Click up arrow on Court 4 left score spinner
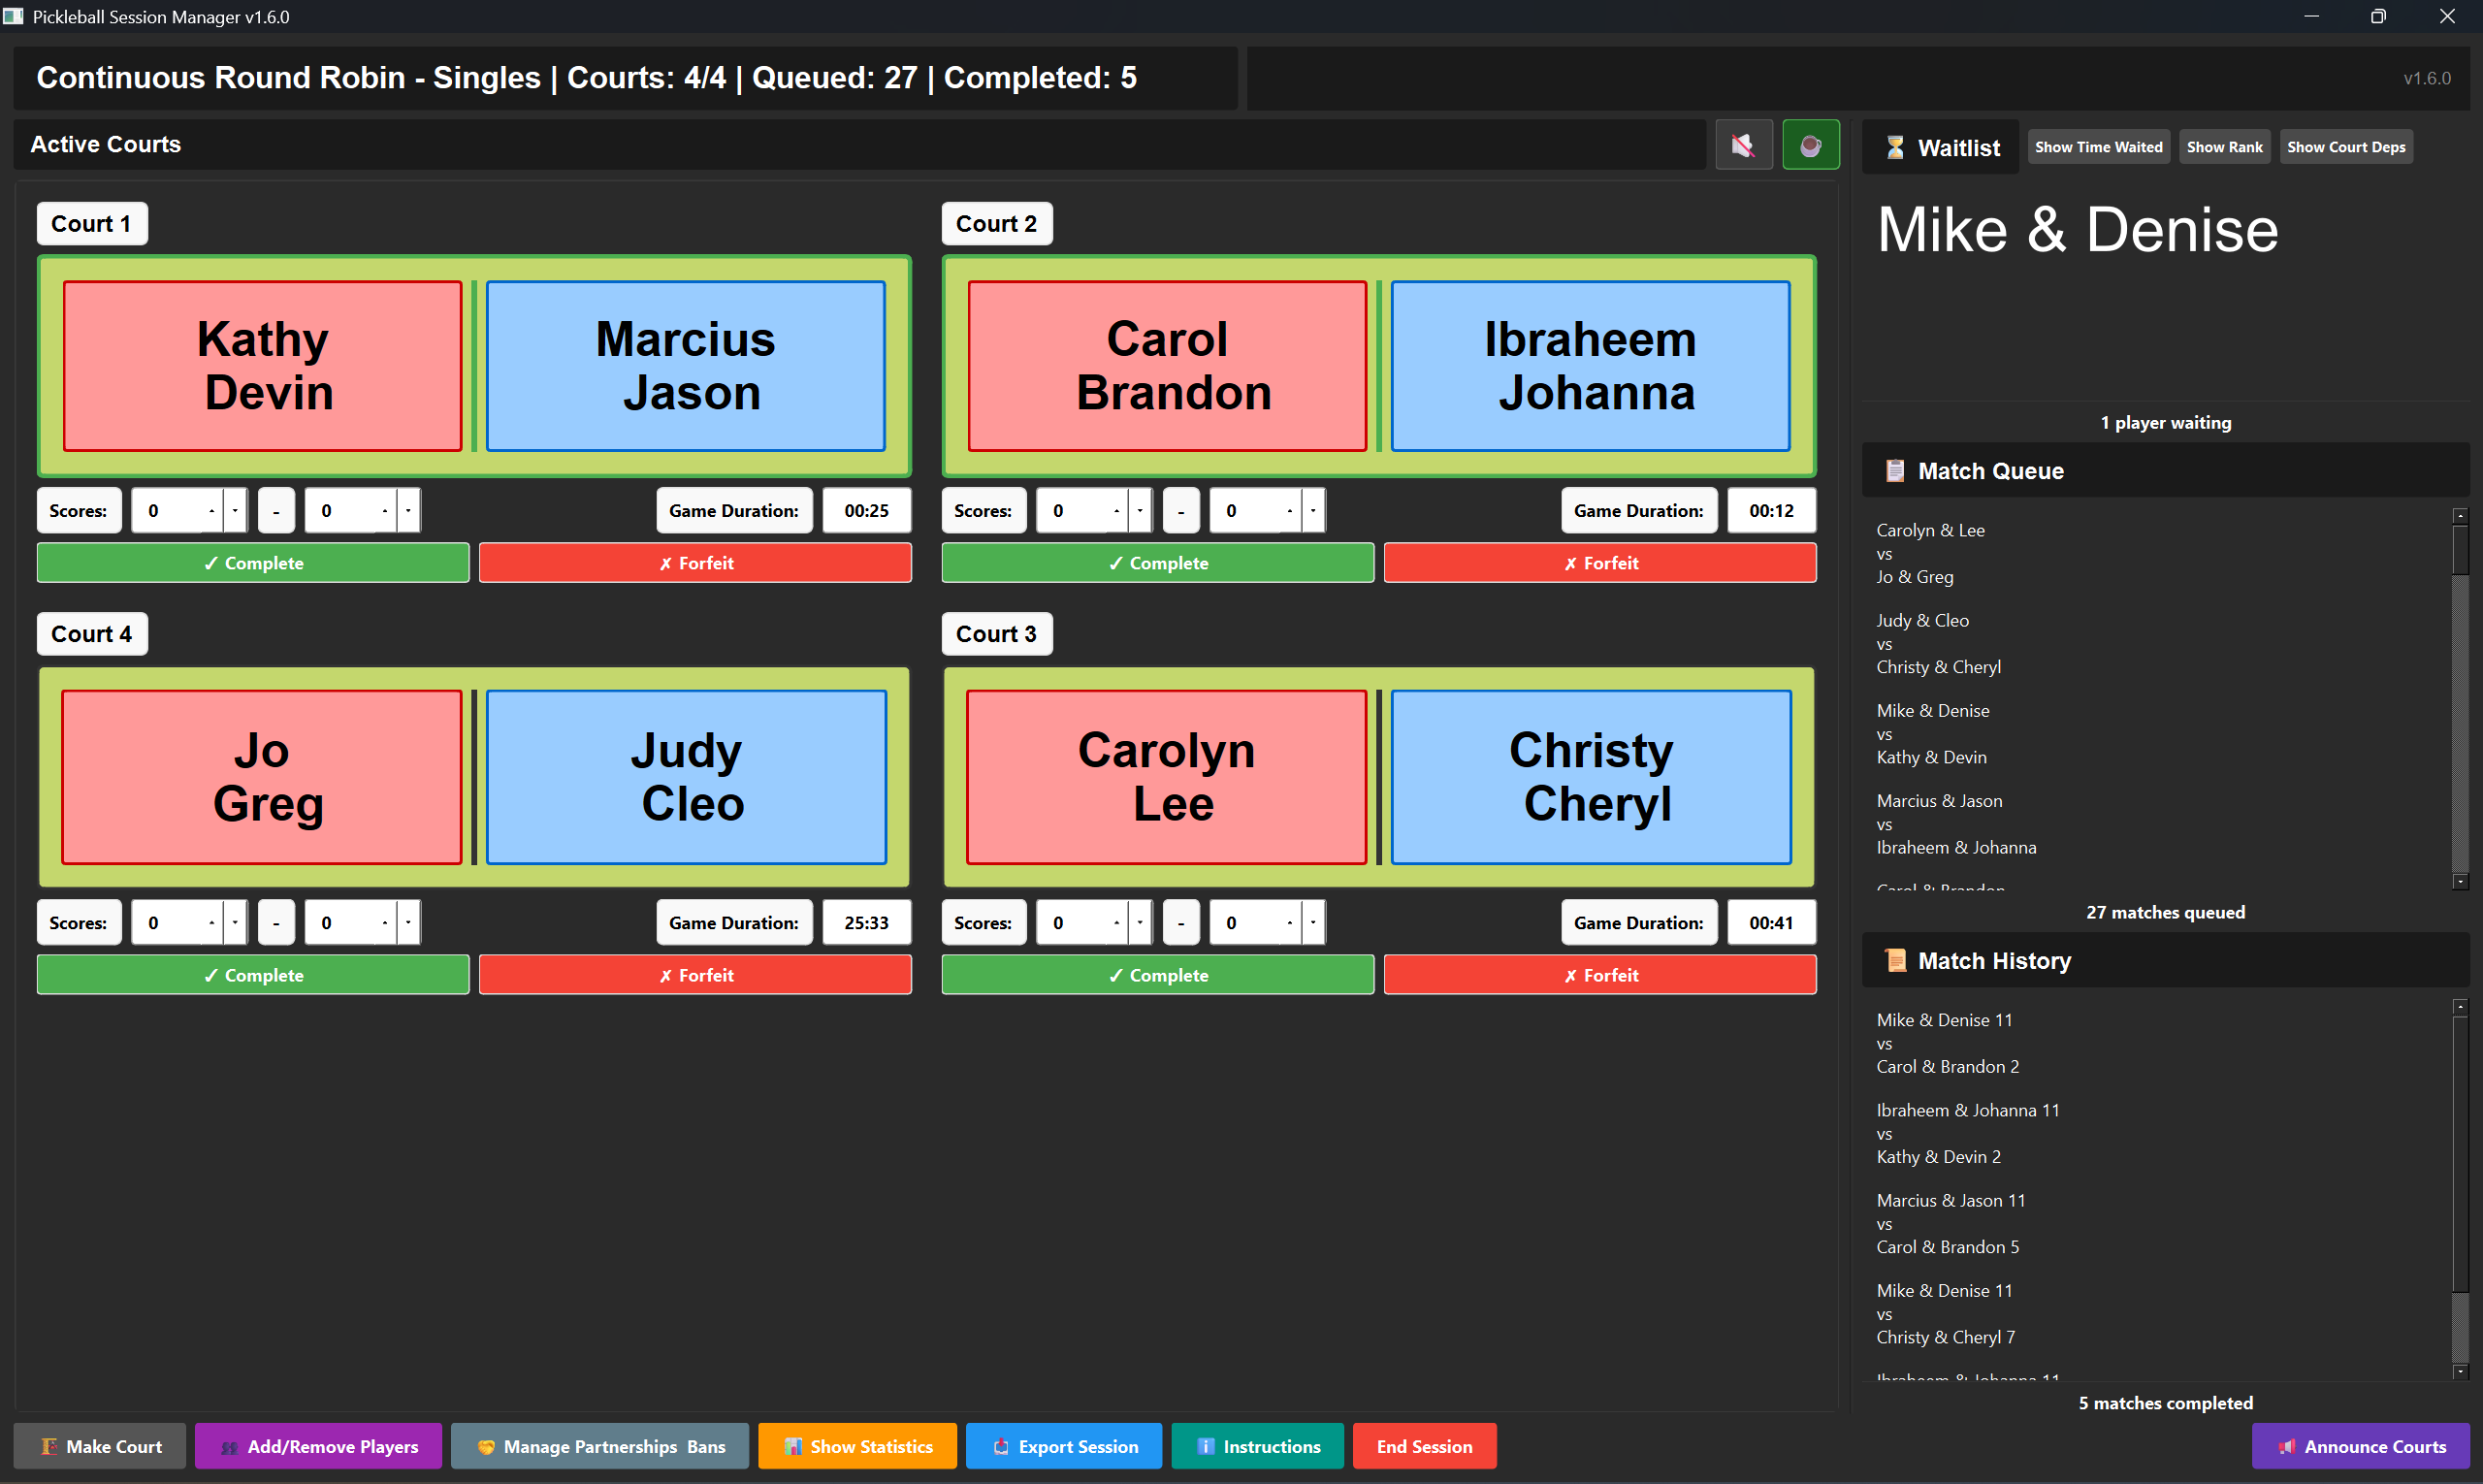The width and height of the screenshot is (2483, 1484). pyautogui.click(x=213, y=924)
